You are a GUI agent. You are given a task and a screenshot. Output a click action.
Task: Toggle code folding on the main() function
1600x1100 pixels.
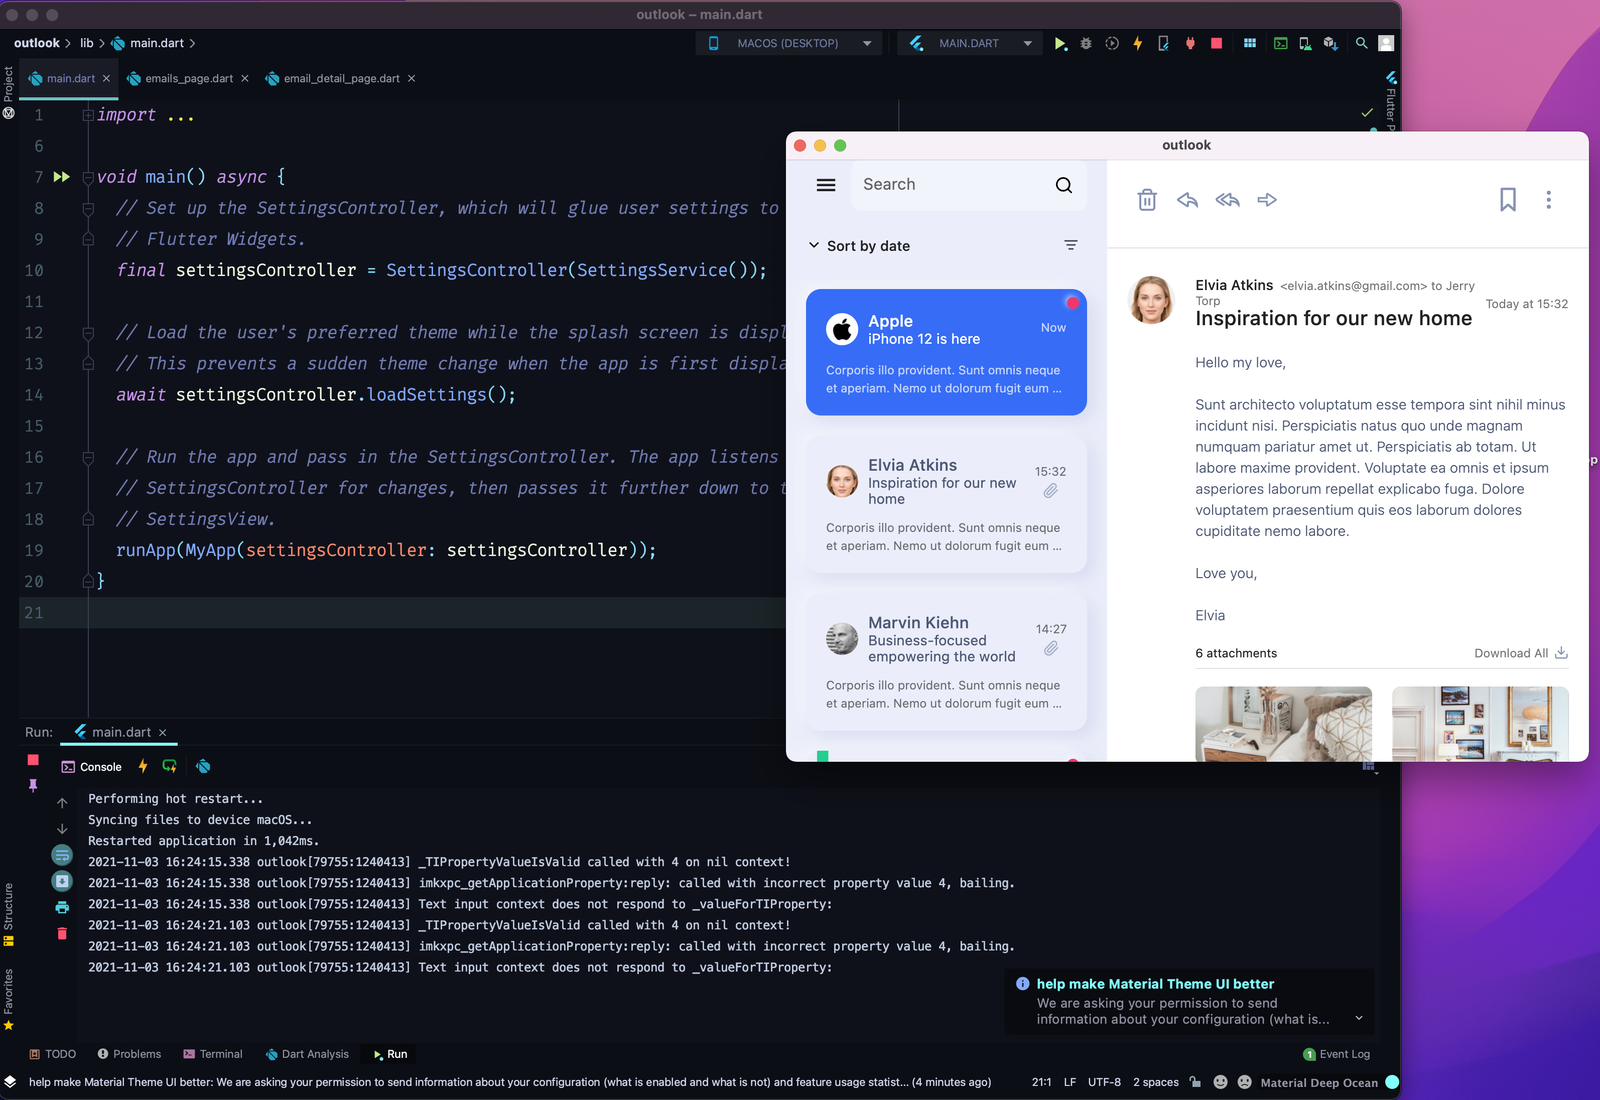(88, 178)
